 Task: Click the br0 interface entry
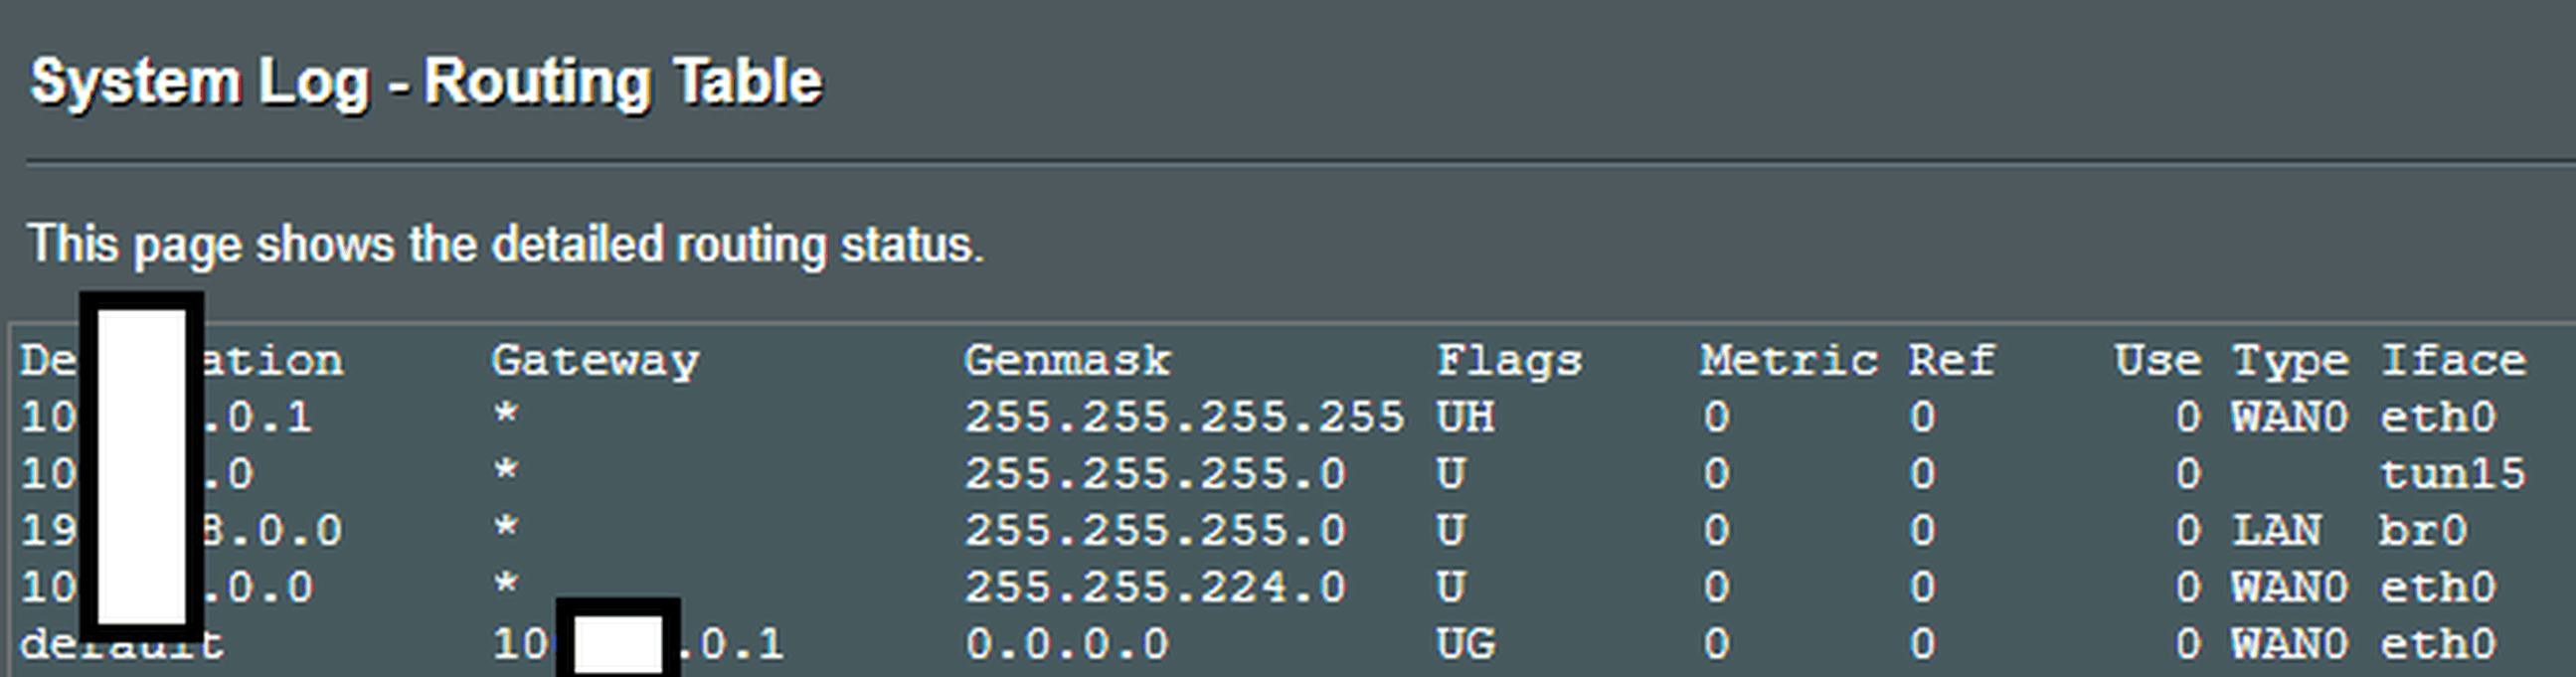pyautogui.click(x=2422, y=531)
